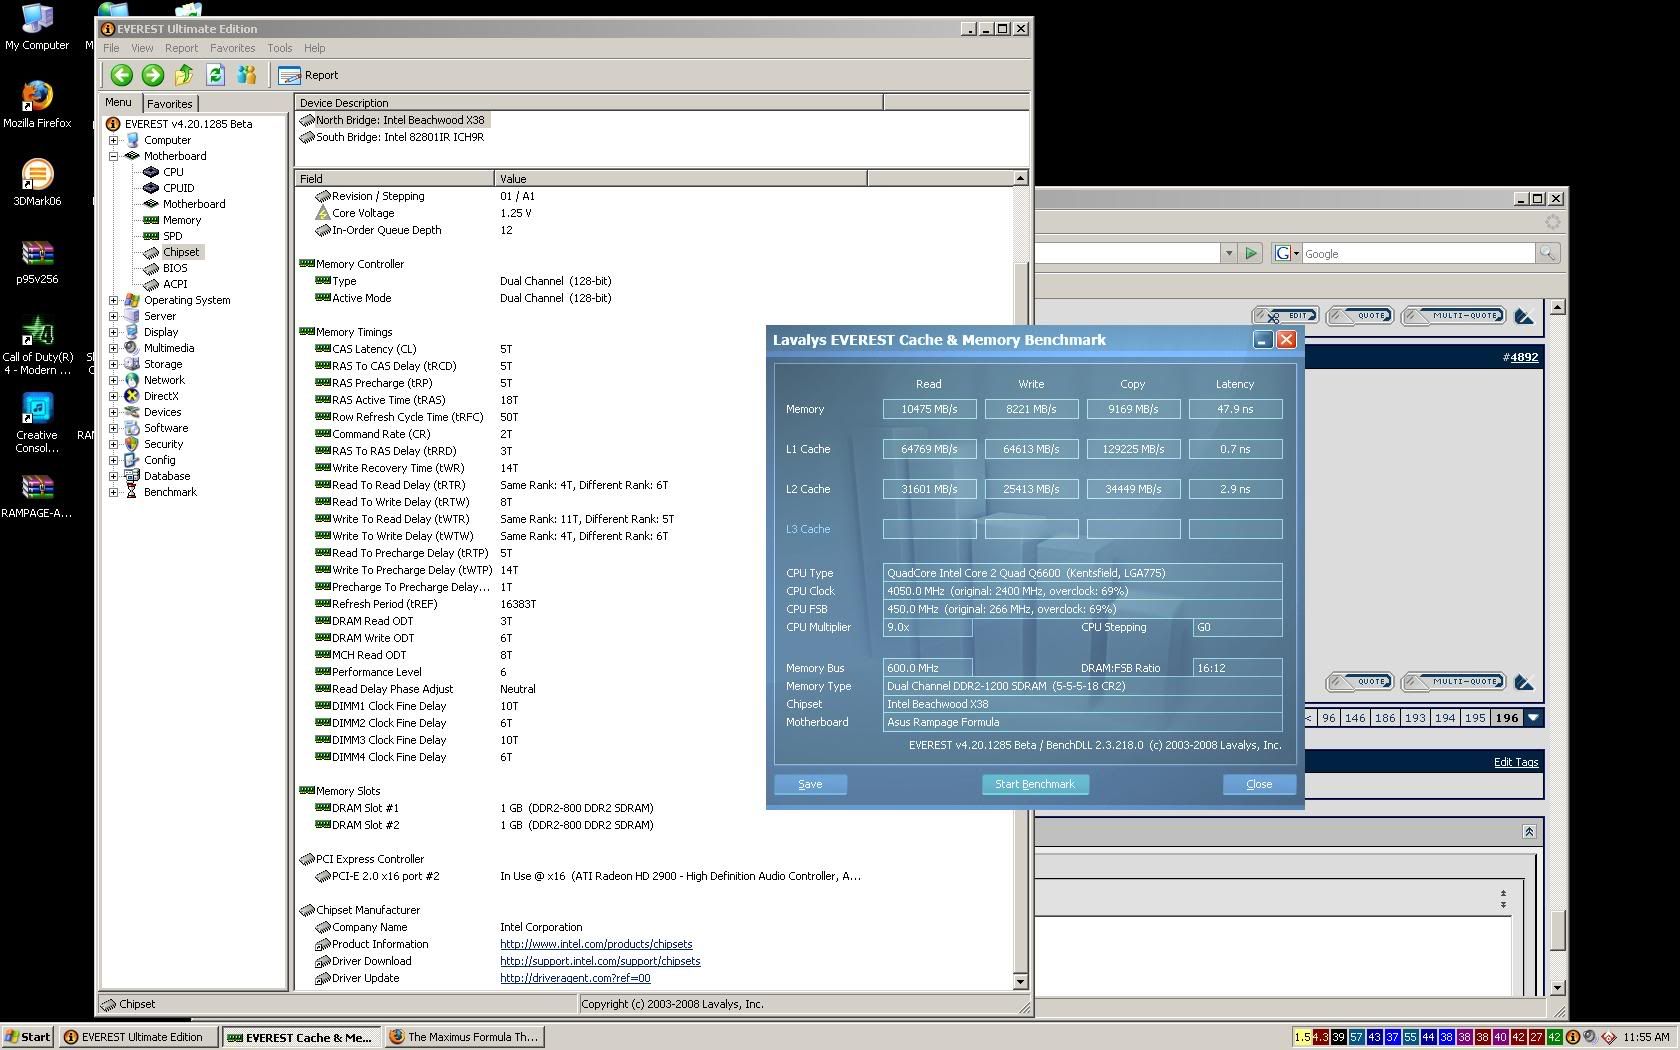Open the Report menu

[x=181, y=48]
